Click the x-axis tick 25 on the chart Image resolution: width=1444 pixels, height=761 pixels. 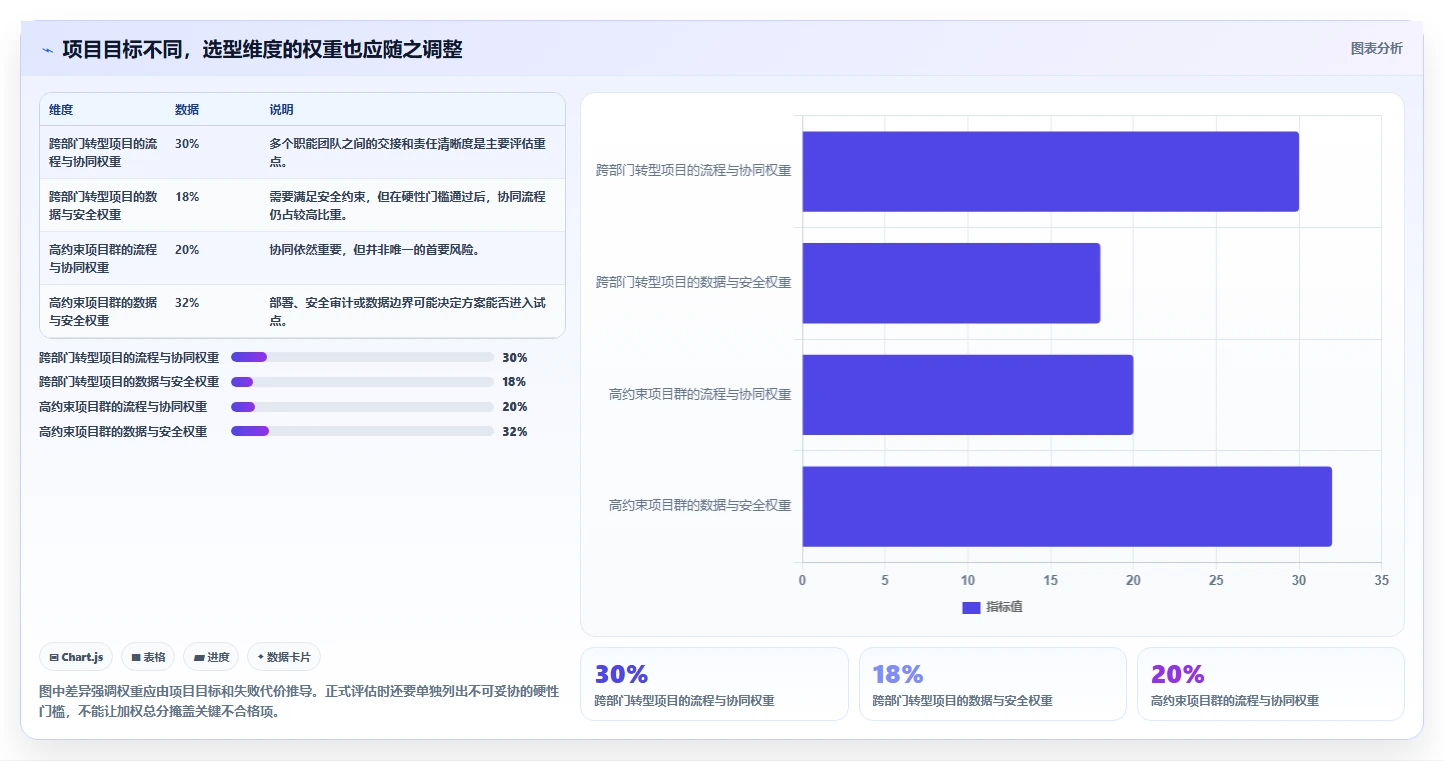point(1216,580)
